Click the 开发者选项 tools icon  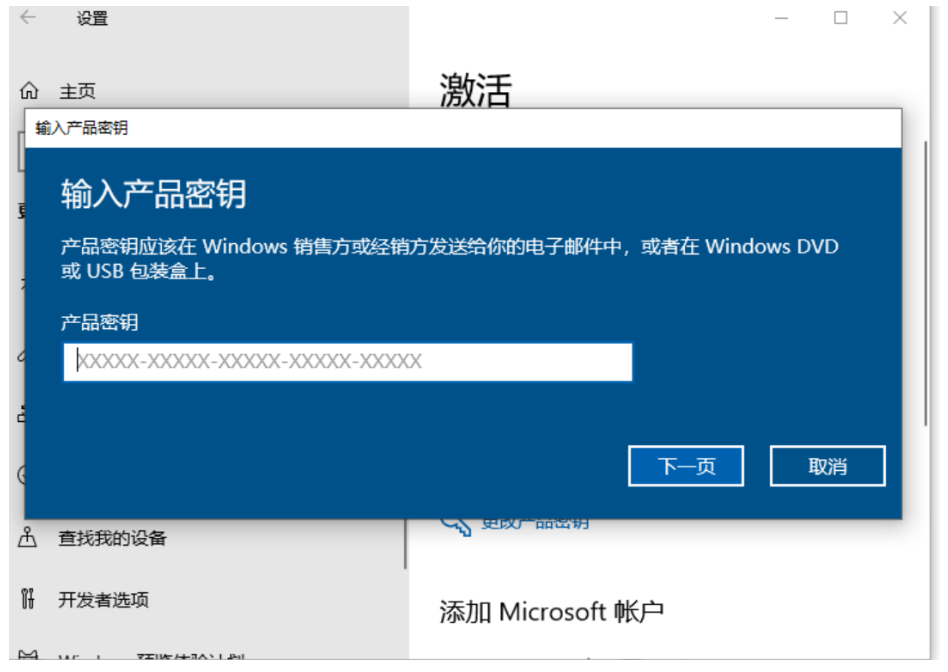point(27,599)
